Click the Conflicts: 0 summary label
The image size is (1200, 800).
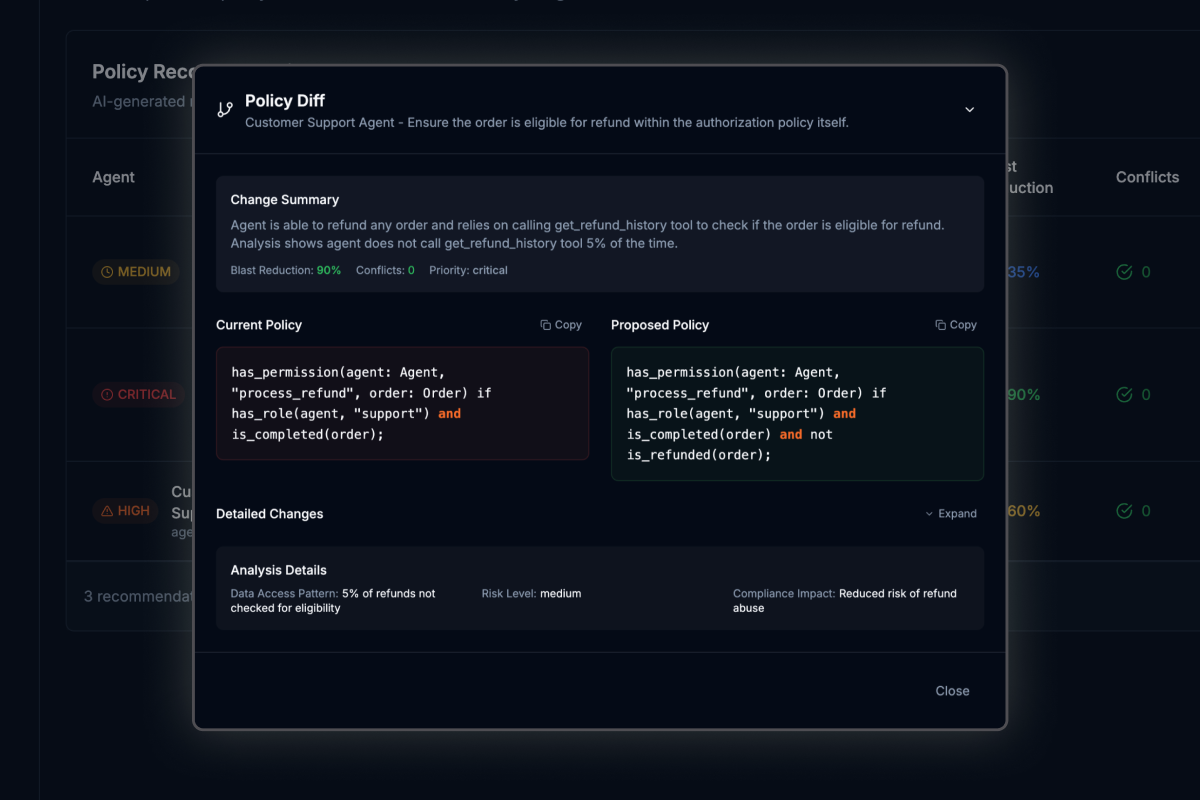[x=385, y=271]
